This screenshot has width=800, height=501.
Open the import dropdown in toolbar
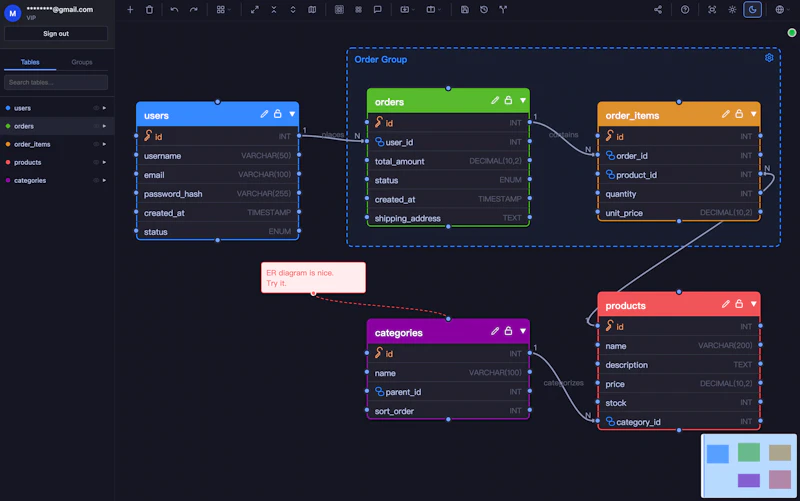(407, 10)
